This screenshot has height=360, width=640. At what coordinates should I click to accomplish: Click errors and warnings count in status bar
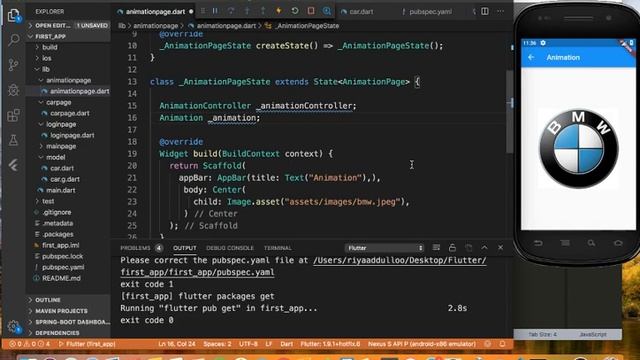tap(29, 344)
